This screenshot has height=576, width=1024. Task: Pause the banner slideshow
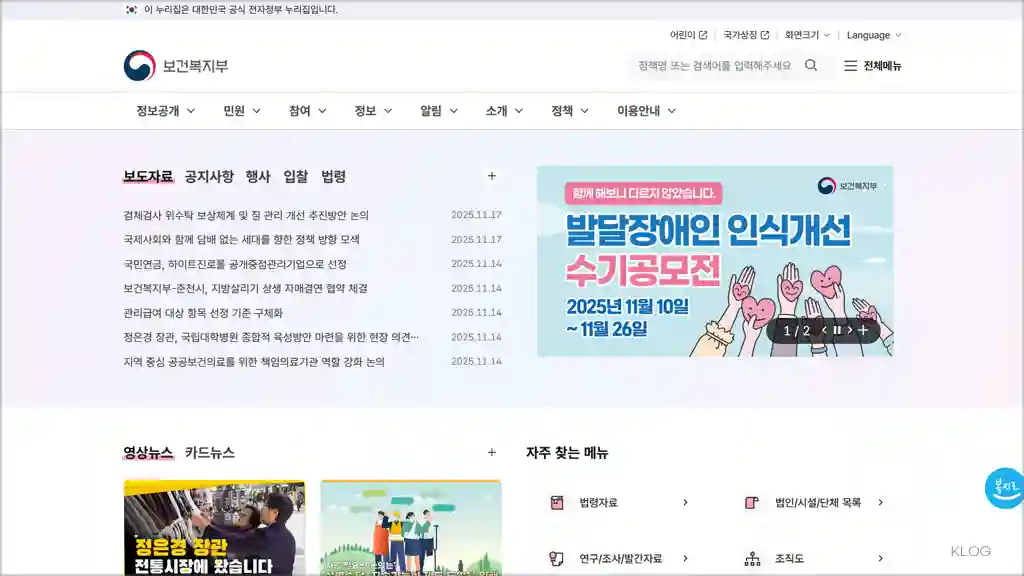[x=837, y=330]
